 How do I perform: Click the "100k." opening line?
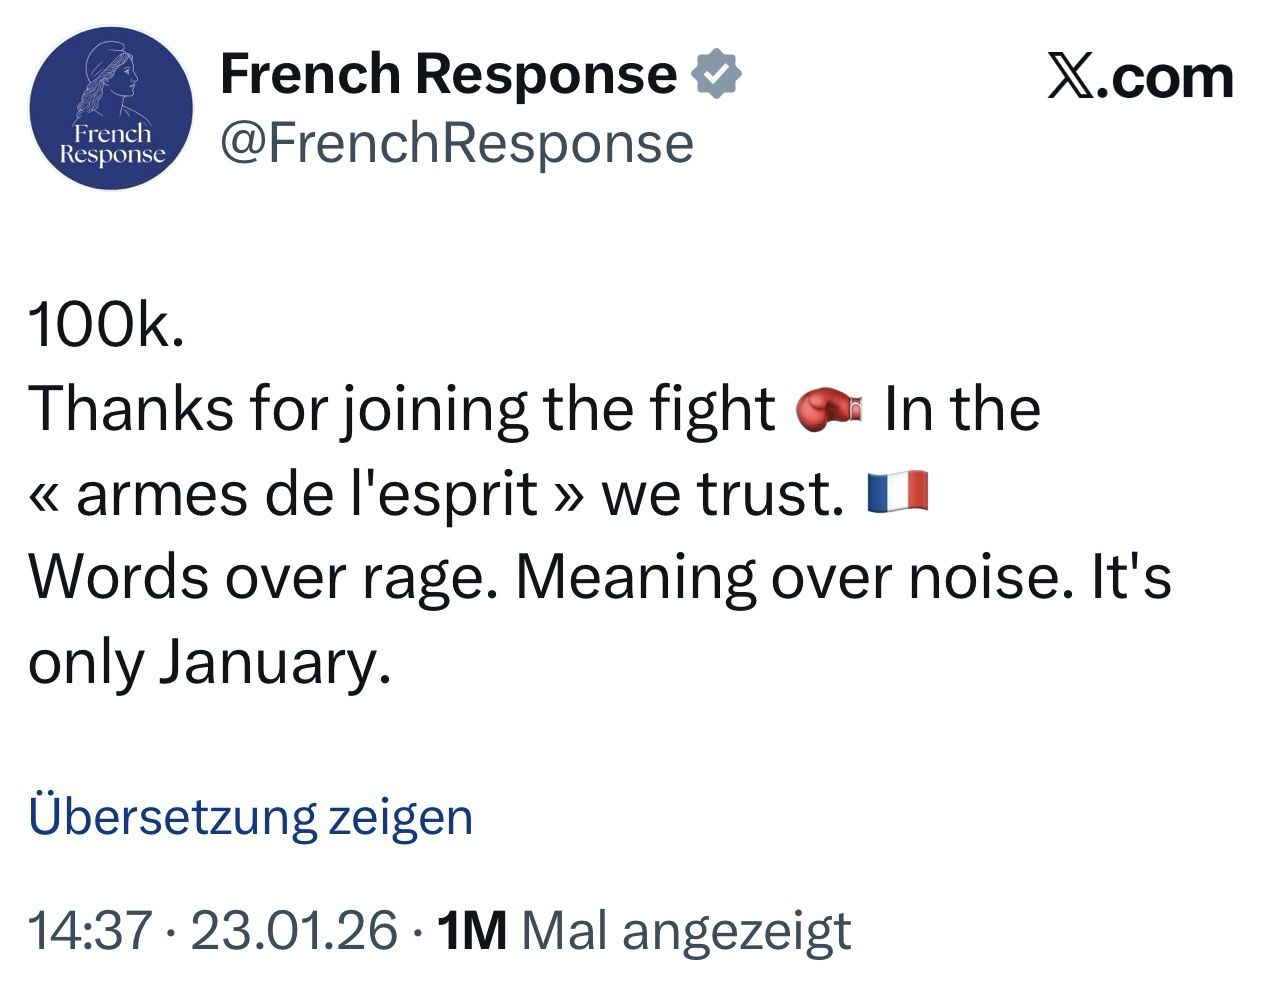click(x=106, y=326)
